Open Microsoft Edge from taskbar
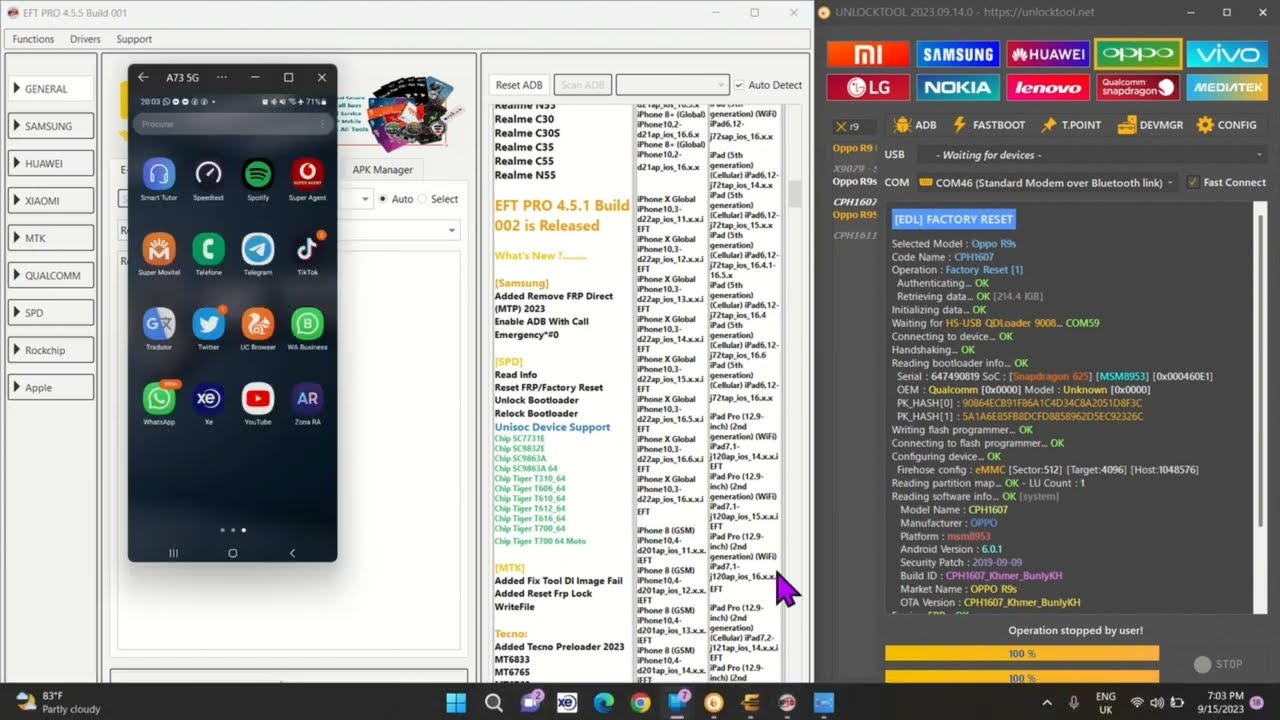This screenshot has height=720, width=1280. 603,702
